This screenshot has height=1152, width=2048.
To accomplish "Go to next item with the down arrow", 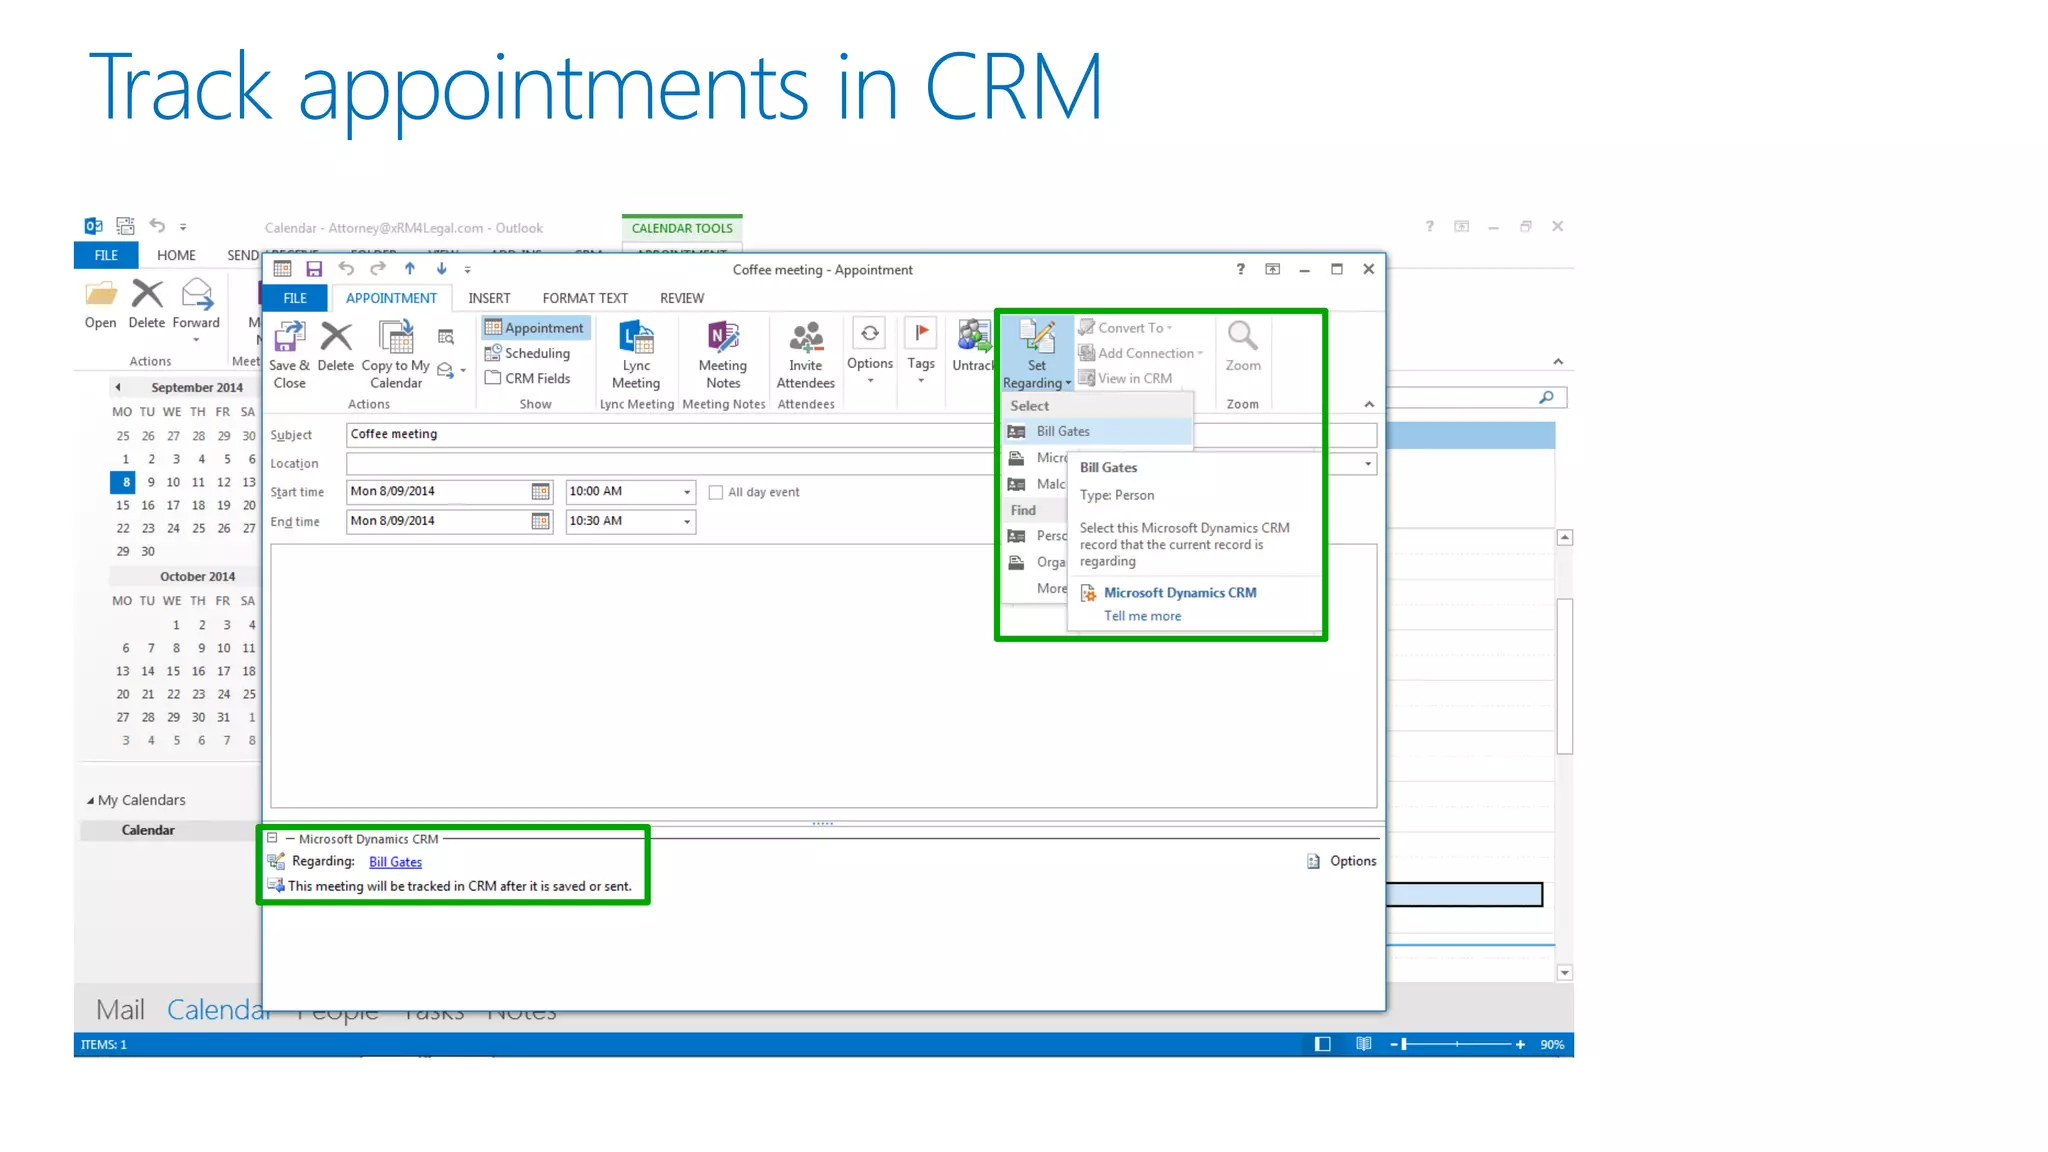I will pos(441,269).
